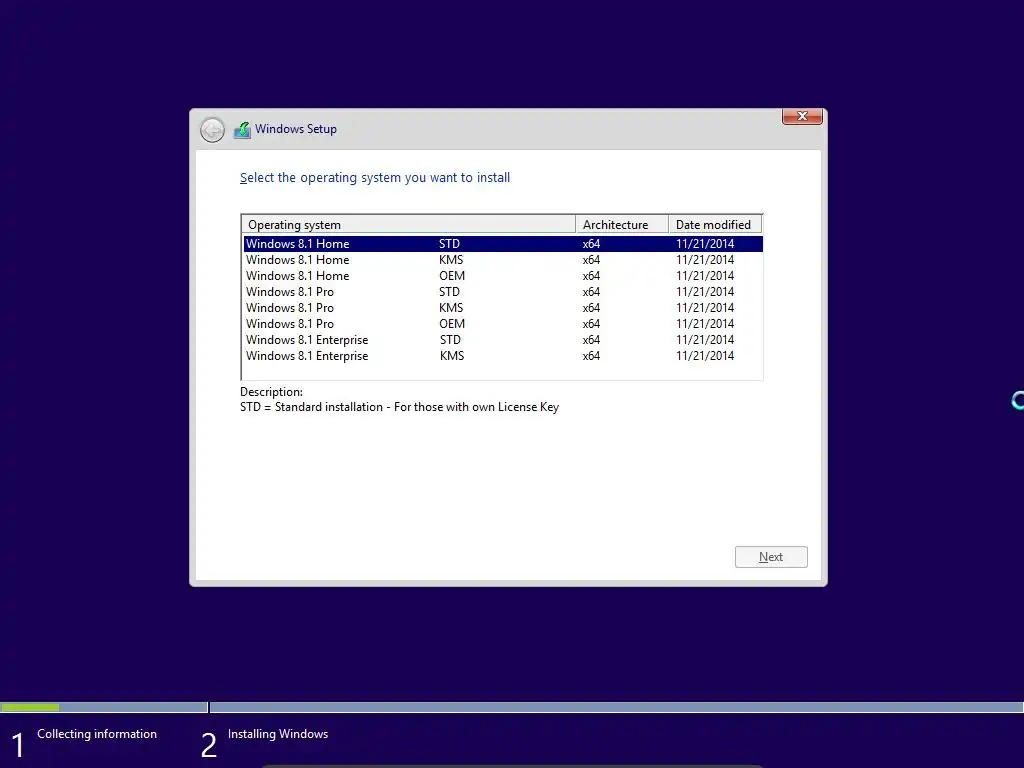Select Windows 8.1 Pro OEM row
This screenshot has width=1024, height=768.
[x=503, y=324]
